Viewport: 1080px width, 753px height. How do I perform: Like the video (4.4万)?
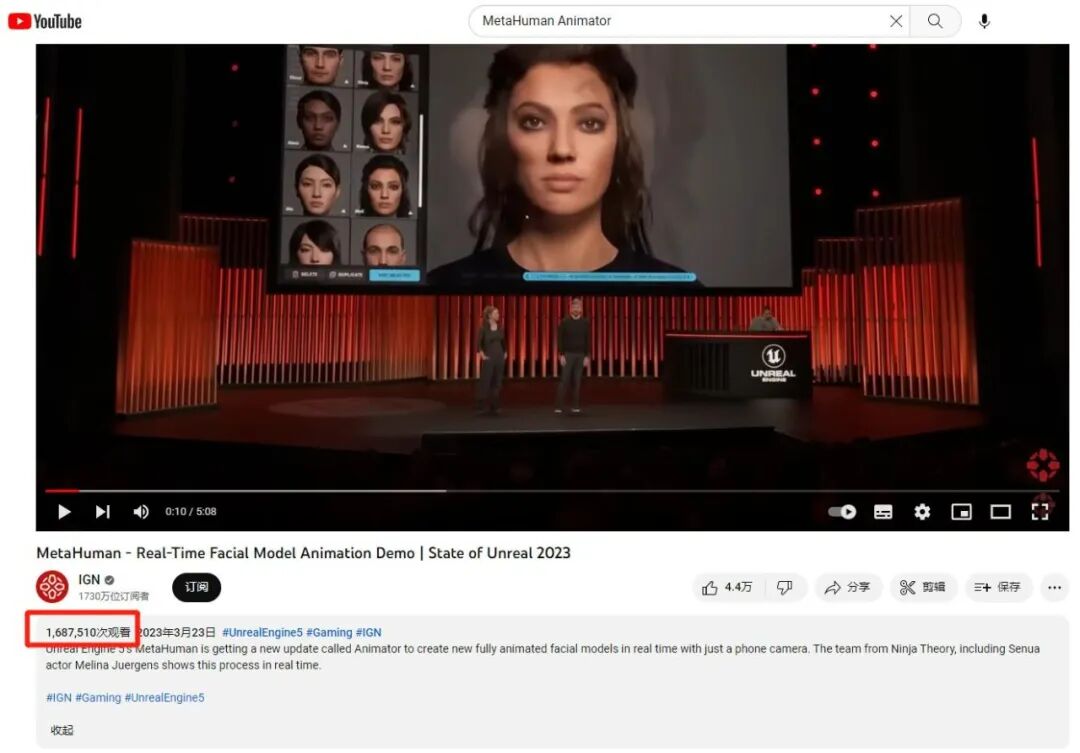pos(727,588)
